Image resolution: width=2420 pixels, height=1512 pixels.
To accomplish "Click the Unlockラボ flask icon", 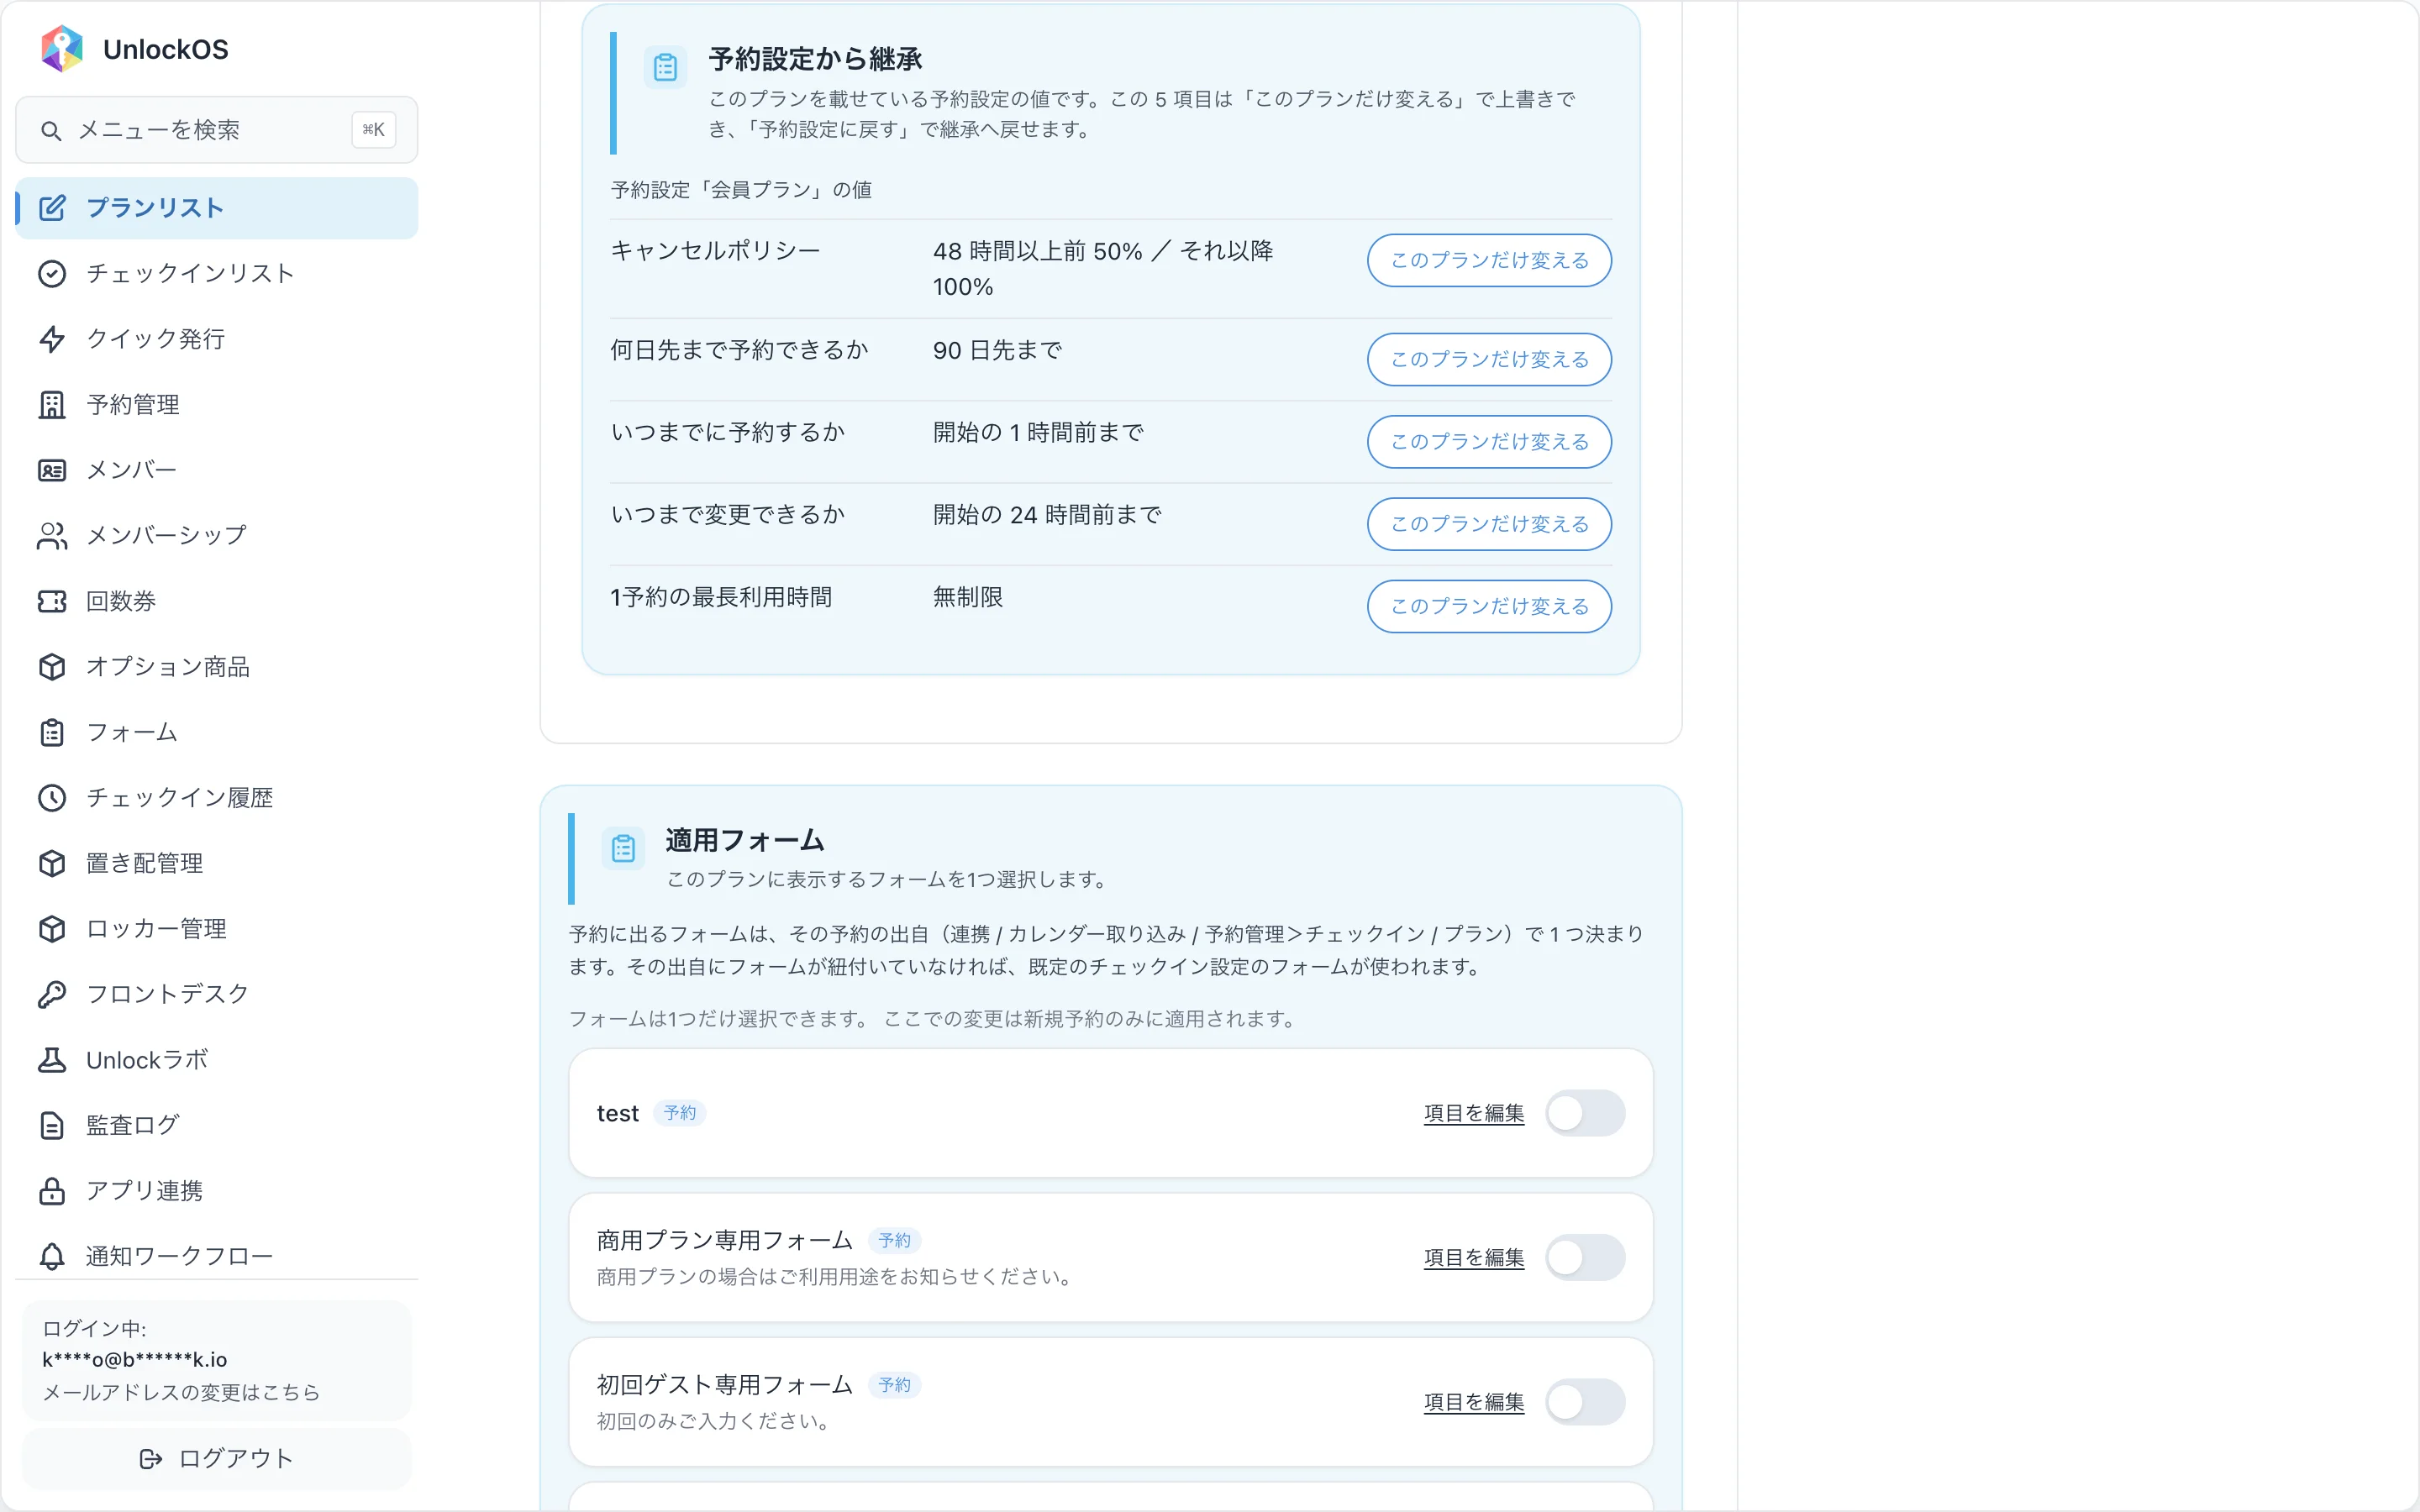I will [x=52, y=1059].
